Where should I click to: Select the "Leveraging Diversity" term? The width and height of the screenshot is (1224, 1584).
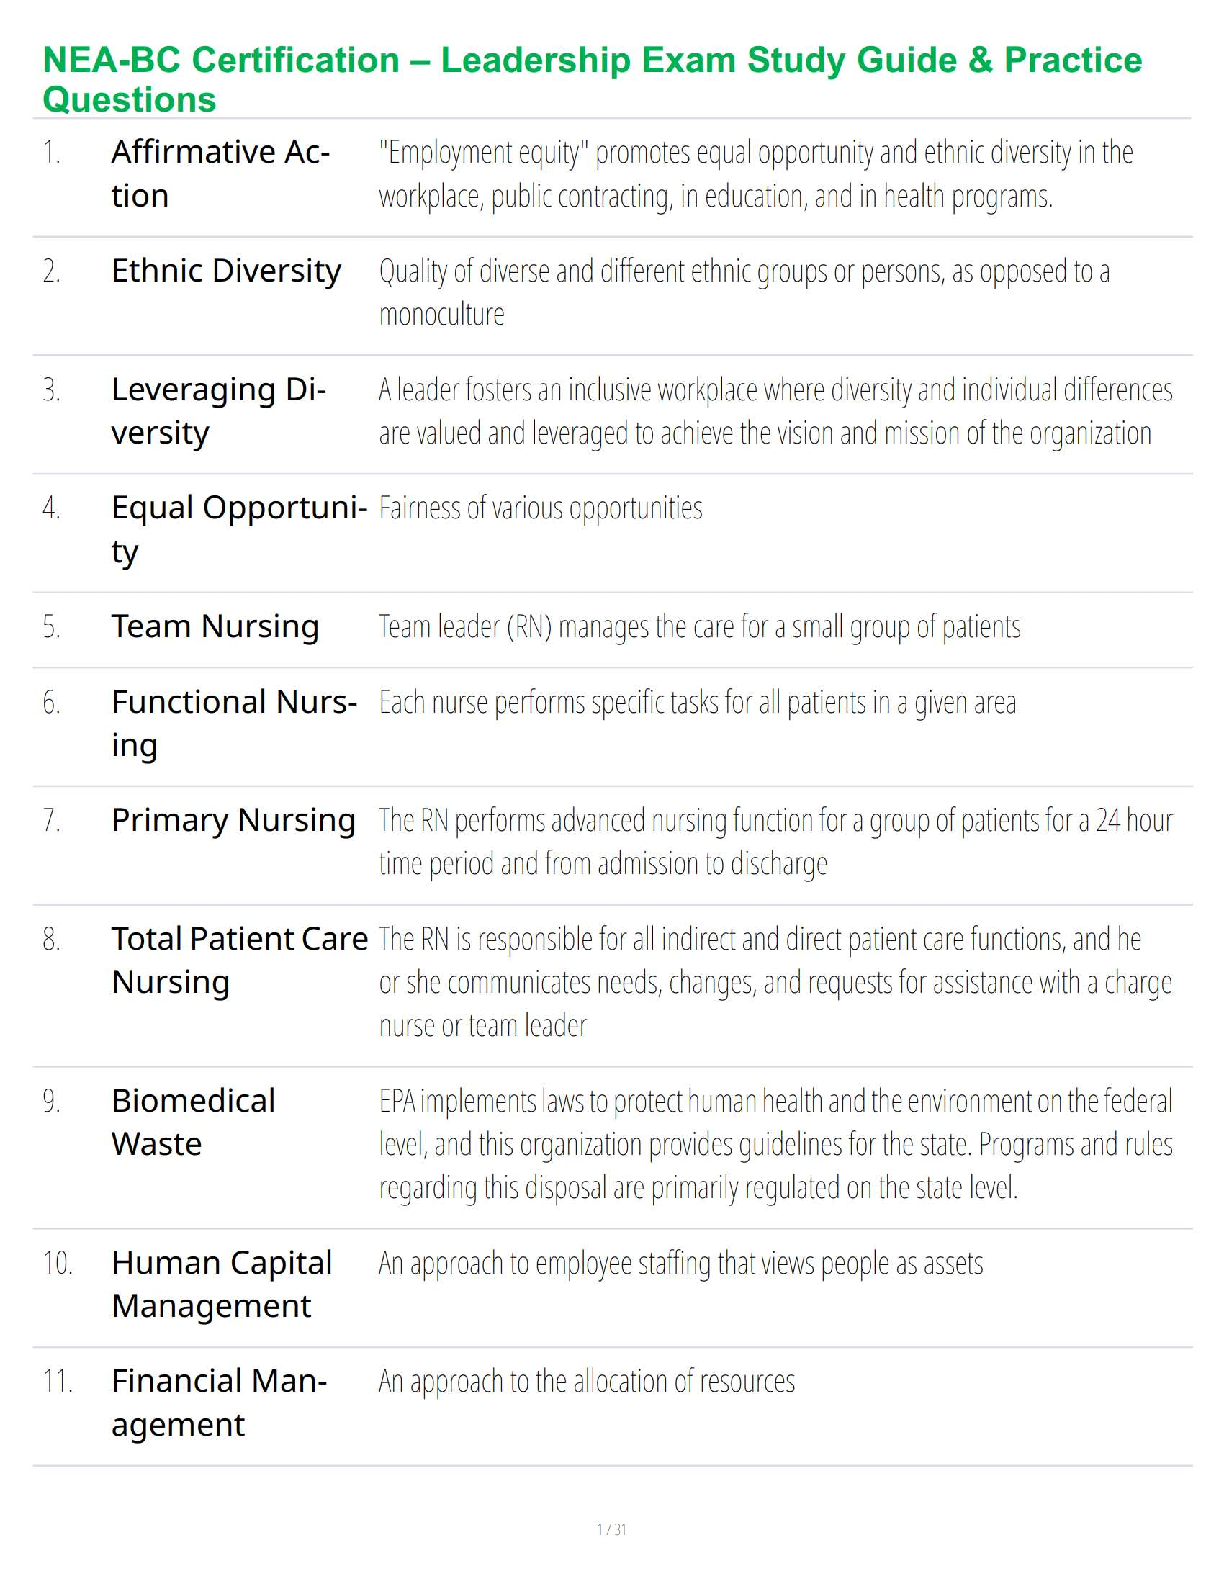pos(218,411)
